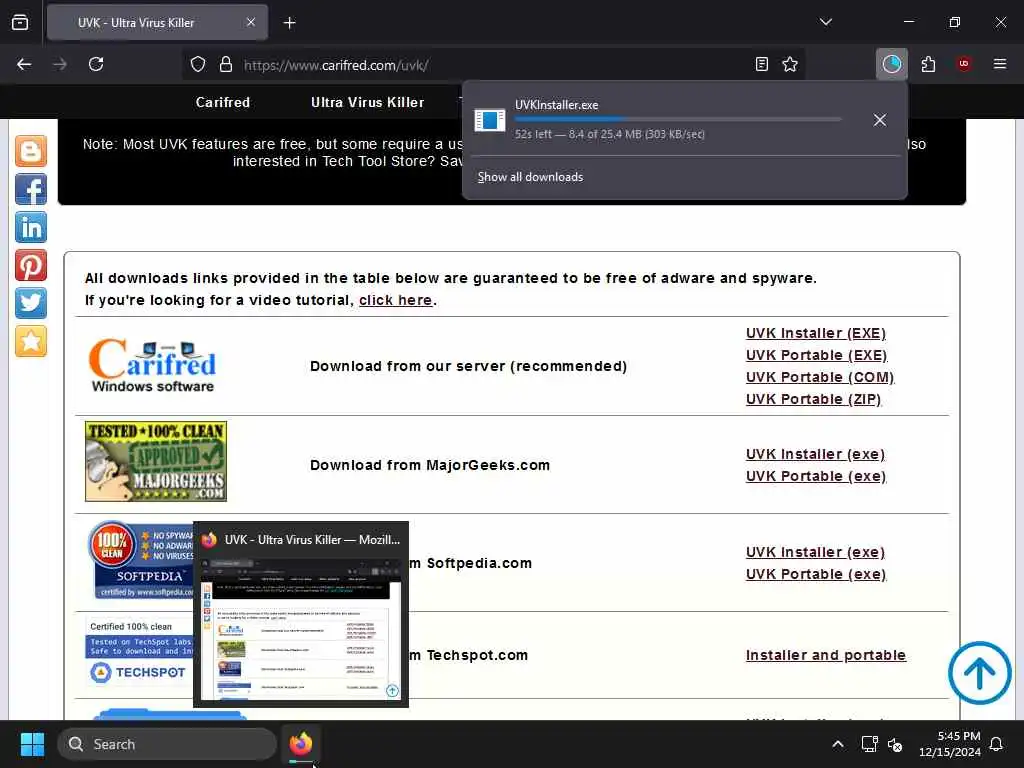Go back to the previous page

coord(24,64)
